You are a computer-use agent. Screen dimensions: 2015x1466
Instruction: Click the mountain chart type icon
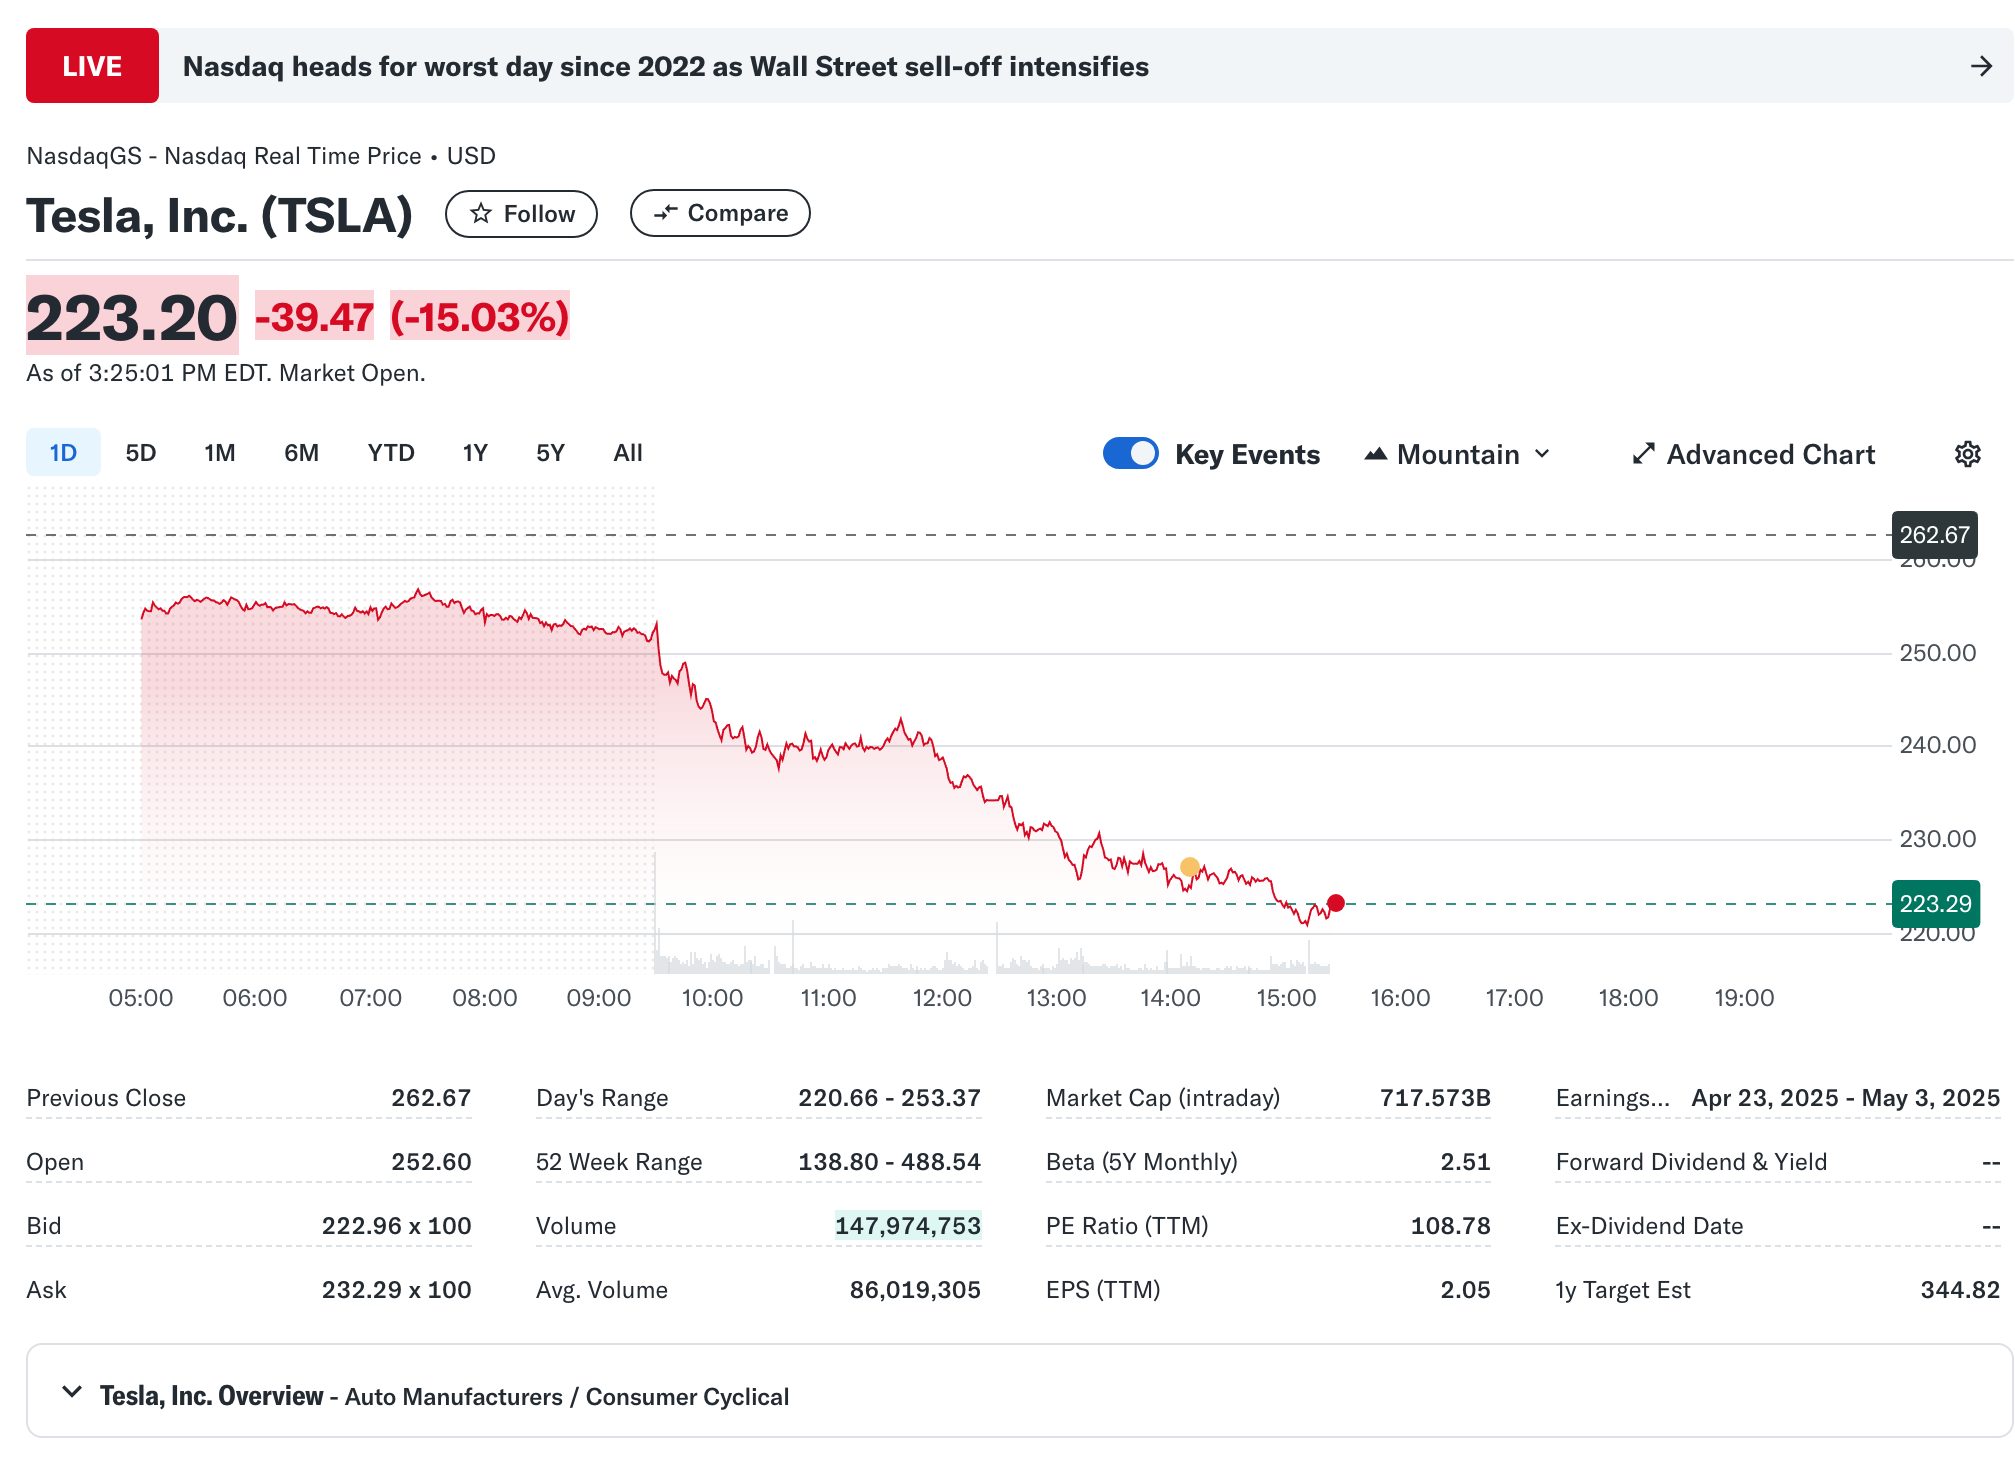click(1376, 454)
